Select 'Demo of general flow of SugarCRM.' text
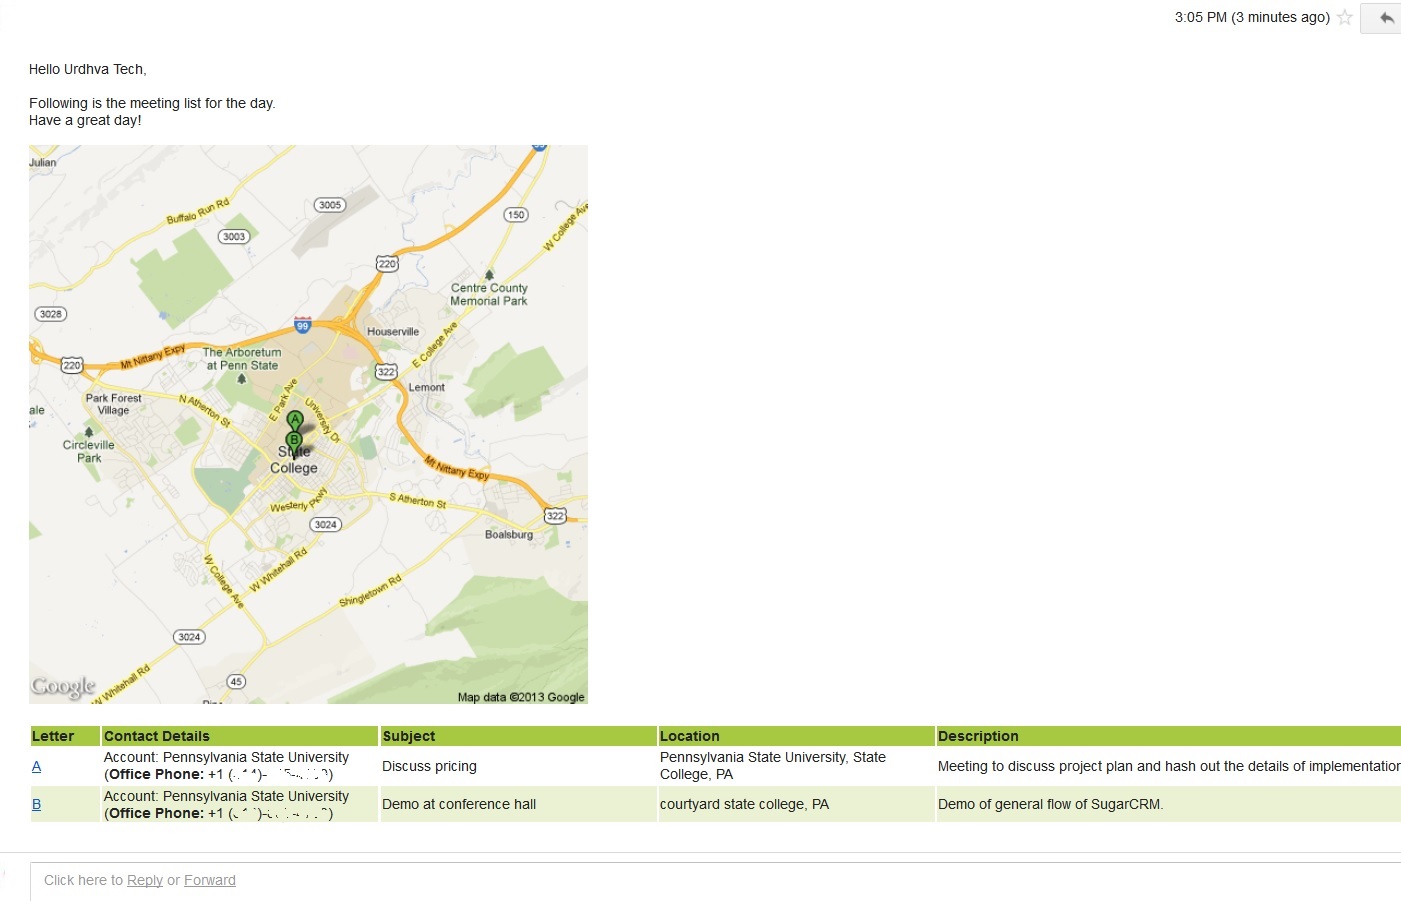 pos(1051,804)
